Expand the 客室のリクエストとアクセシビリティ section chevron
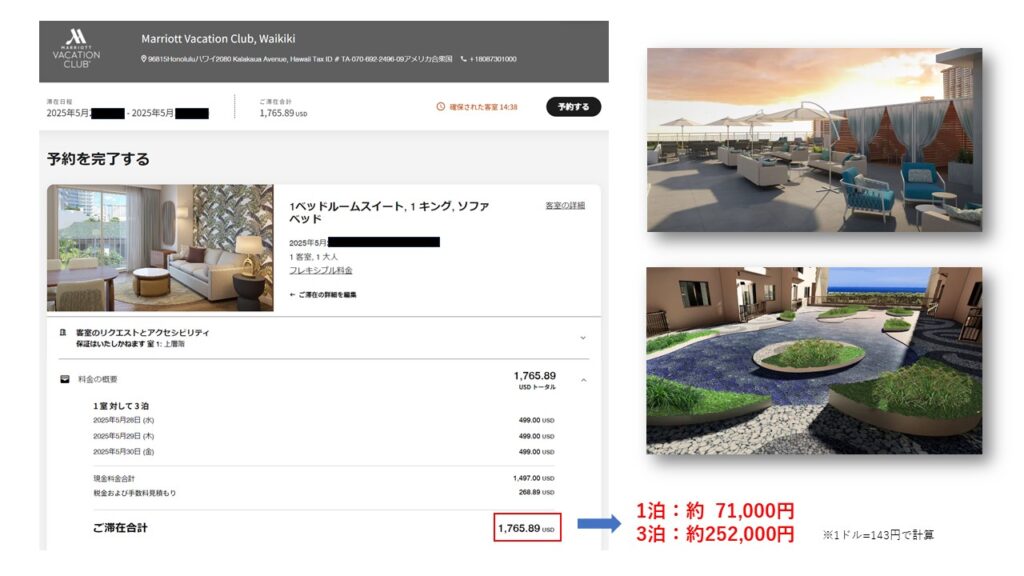 584,337
